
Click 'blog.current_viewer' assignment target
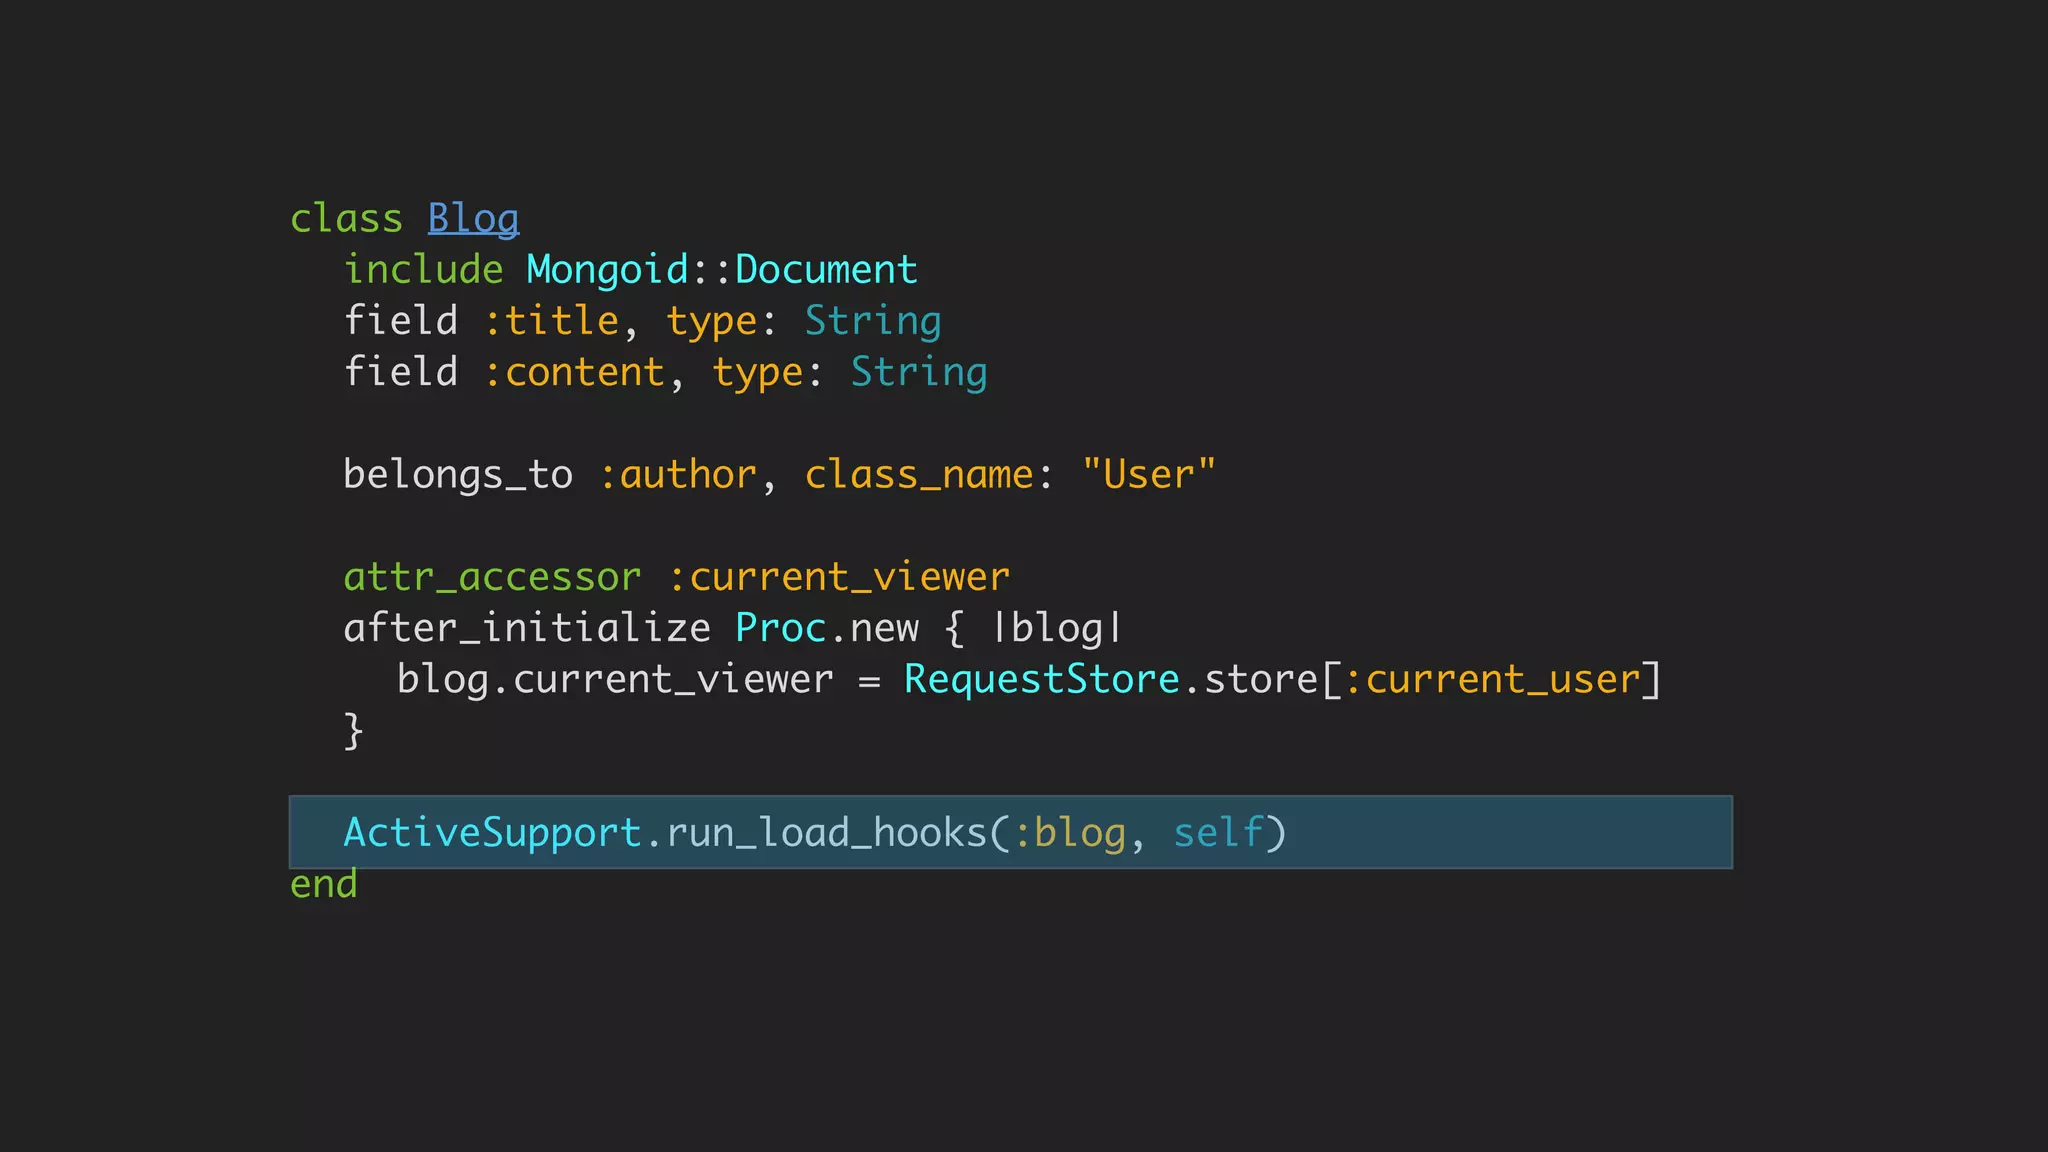tap(615, 680)
